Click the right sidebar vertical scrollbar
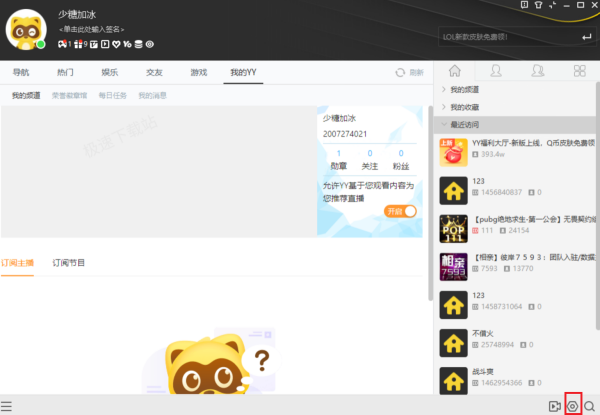The width and height of the screenshot is (600, 415). tap(598, 207)
